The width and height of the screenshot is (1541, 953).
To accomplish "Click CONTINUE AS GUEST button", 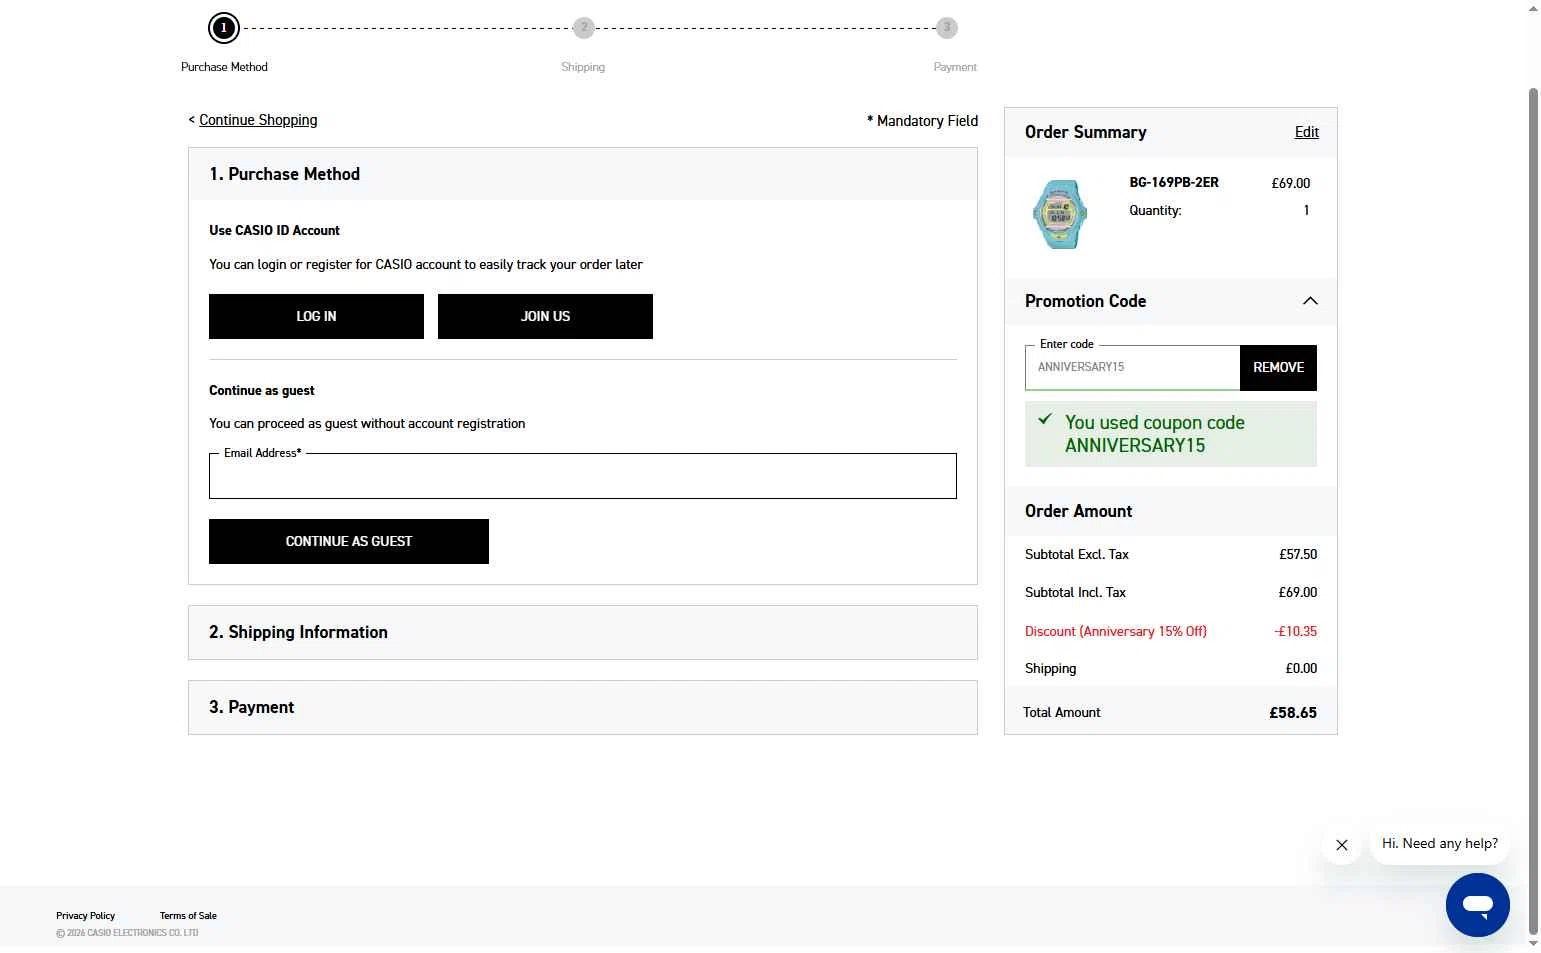I will pos(349,541).
